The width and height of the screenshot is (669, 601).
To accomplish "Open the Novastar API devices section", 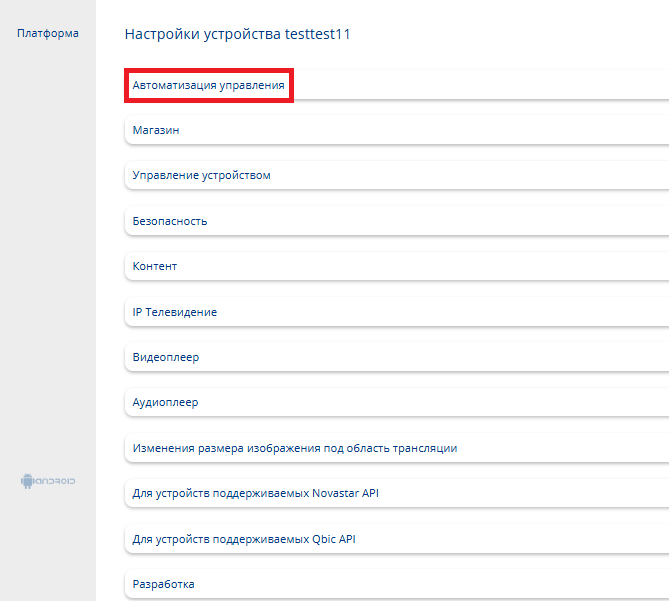I will tap(256, 493).
